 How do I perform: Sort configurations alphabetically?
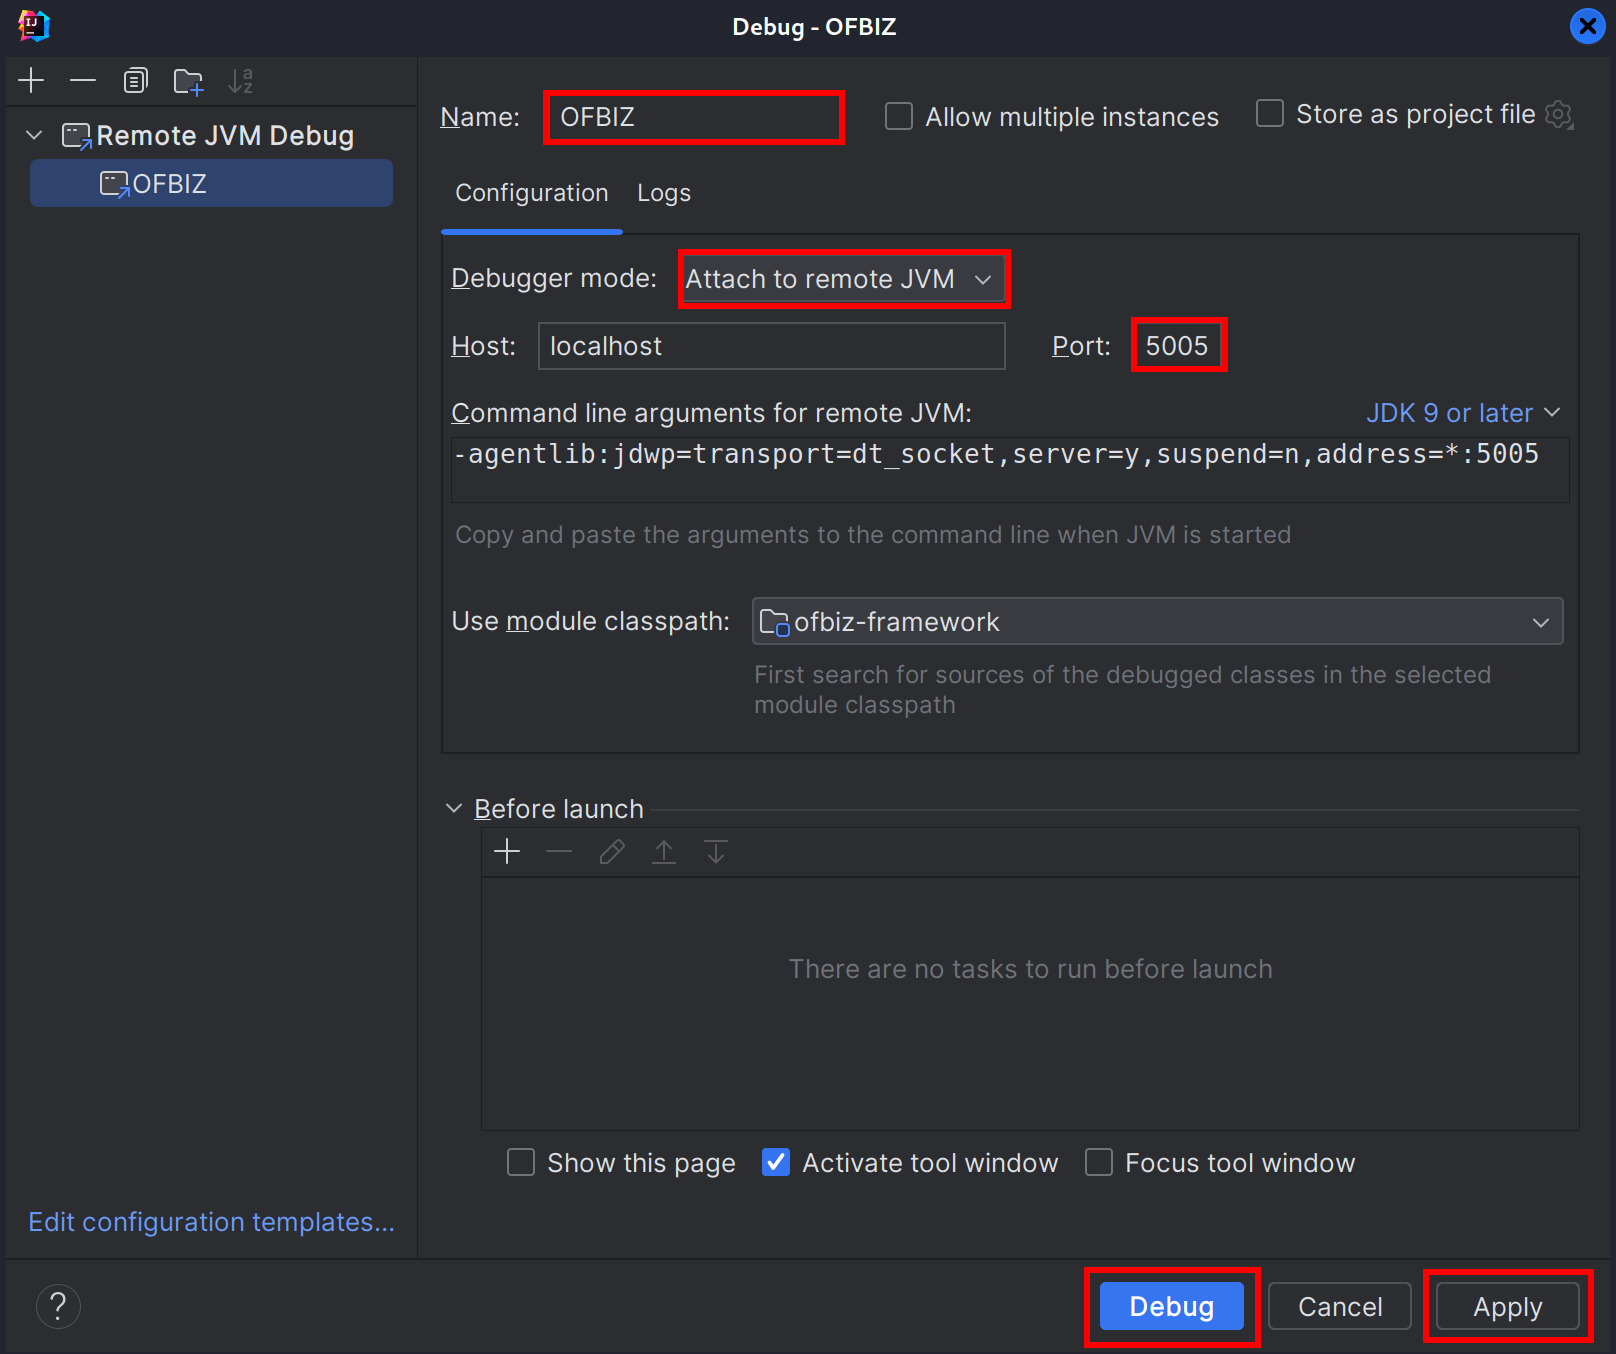coord(240,81)
